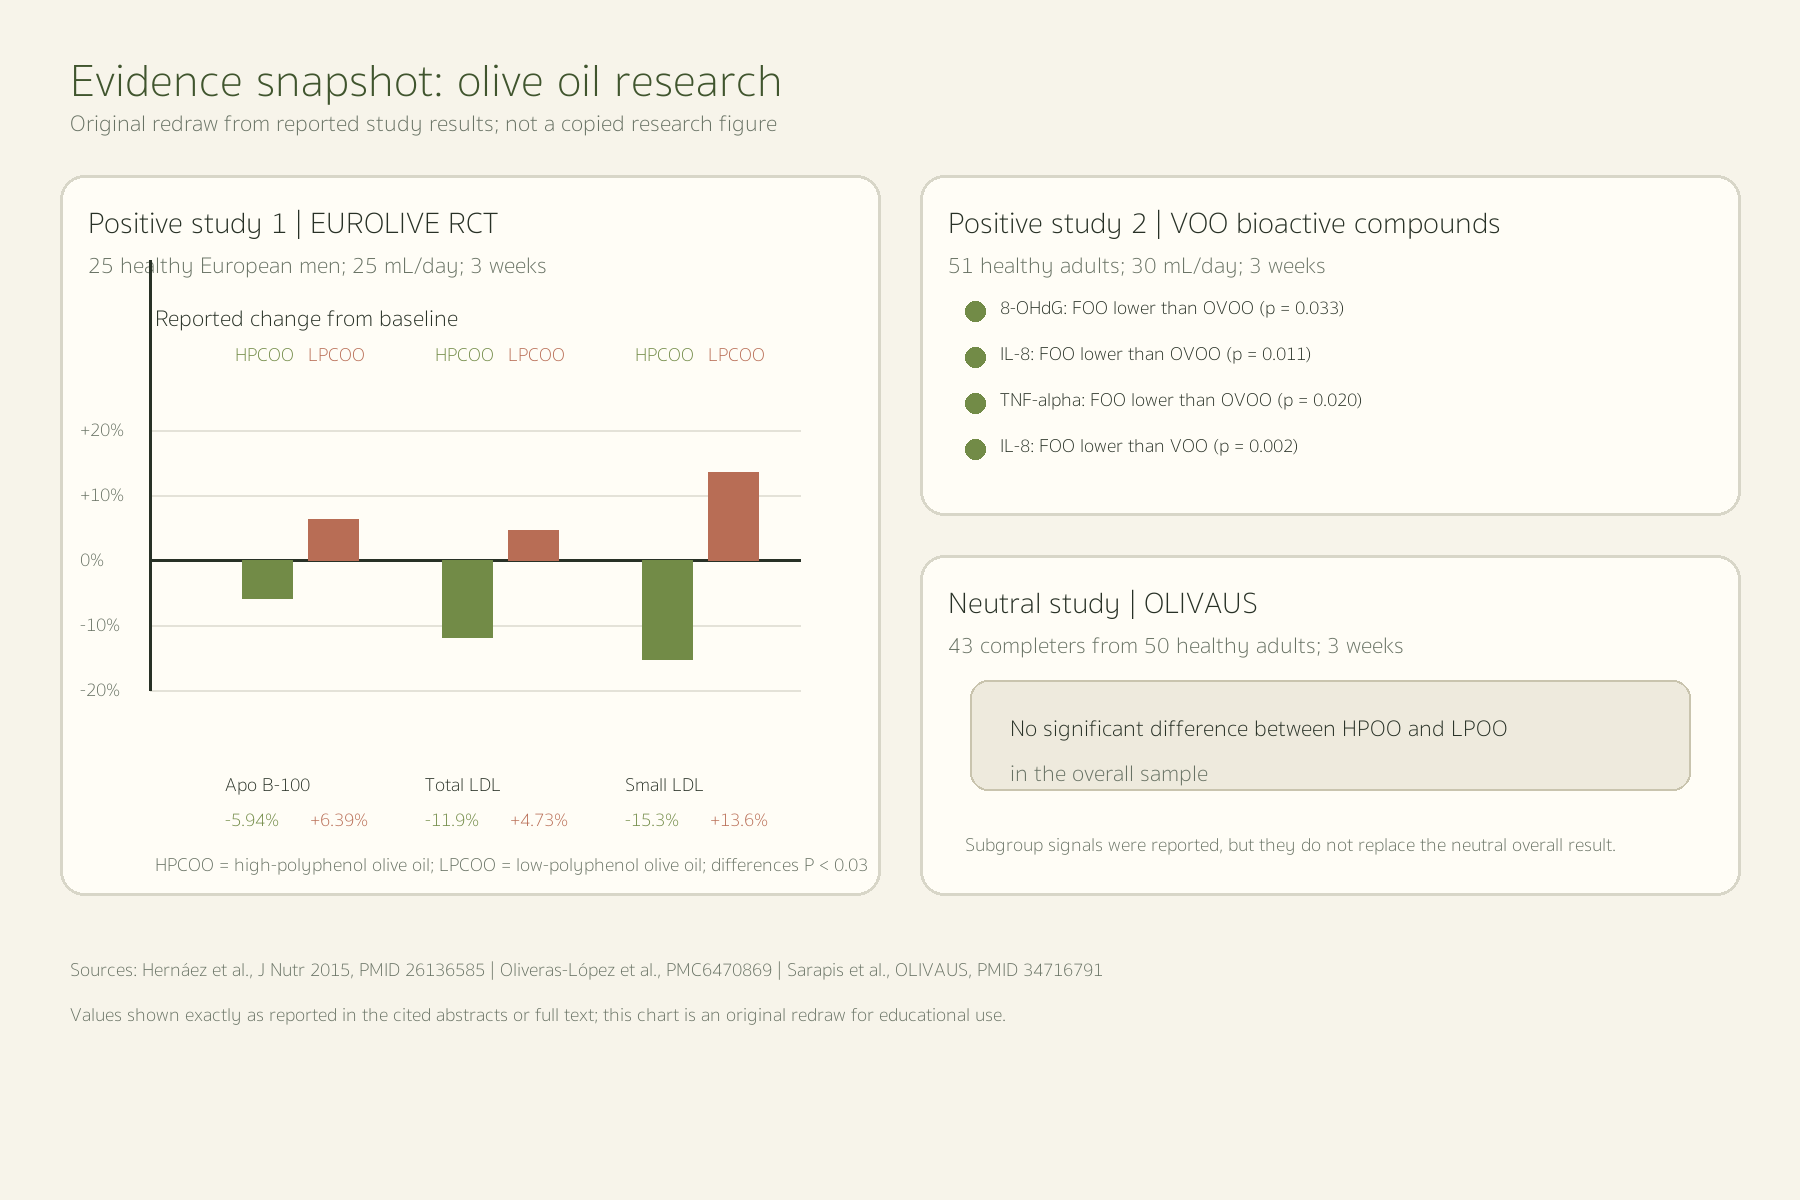Select the Positive study 2 VOO heading
This screenshot has width=1800, height=1200.
point(1224,224)
